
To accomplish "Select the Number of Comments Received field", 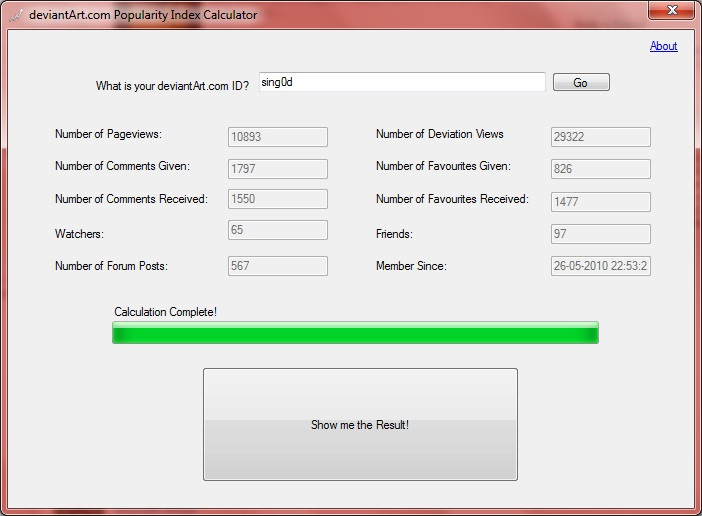I will [278, 199].
